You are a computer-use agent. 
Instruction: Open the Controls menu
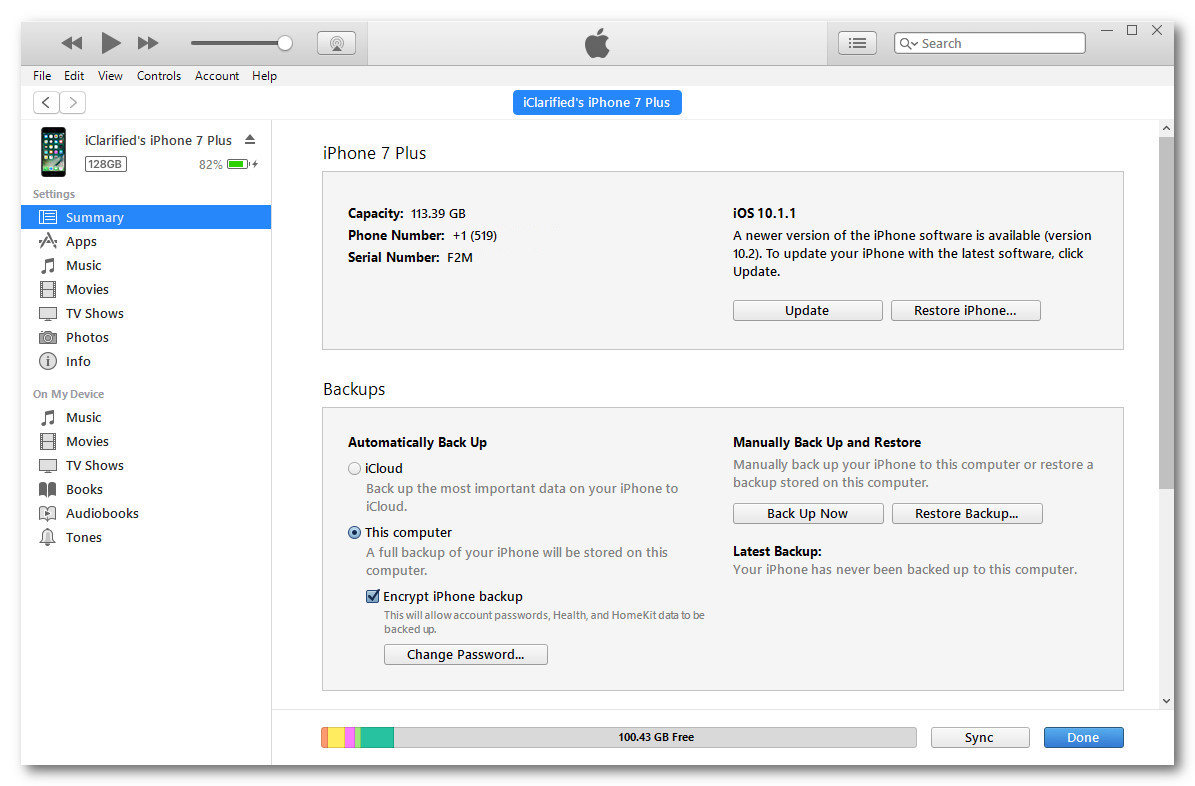(159, 76)
